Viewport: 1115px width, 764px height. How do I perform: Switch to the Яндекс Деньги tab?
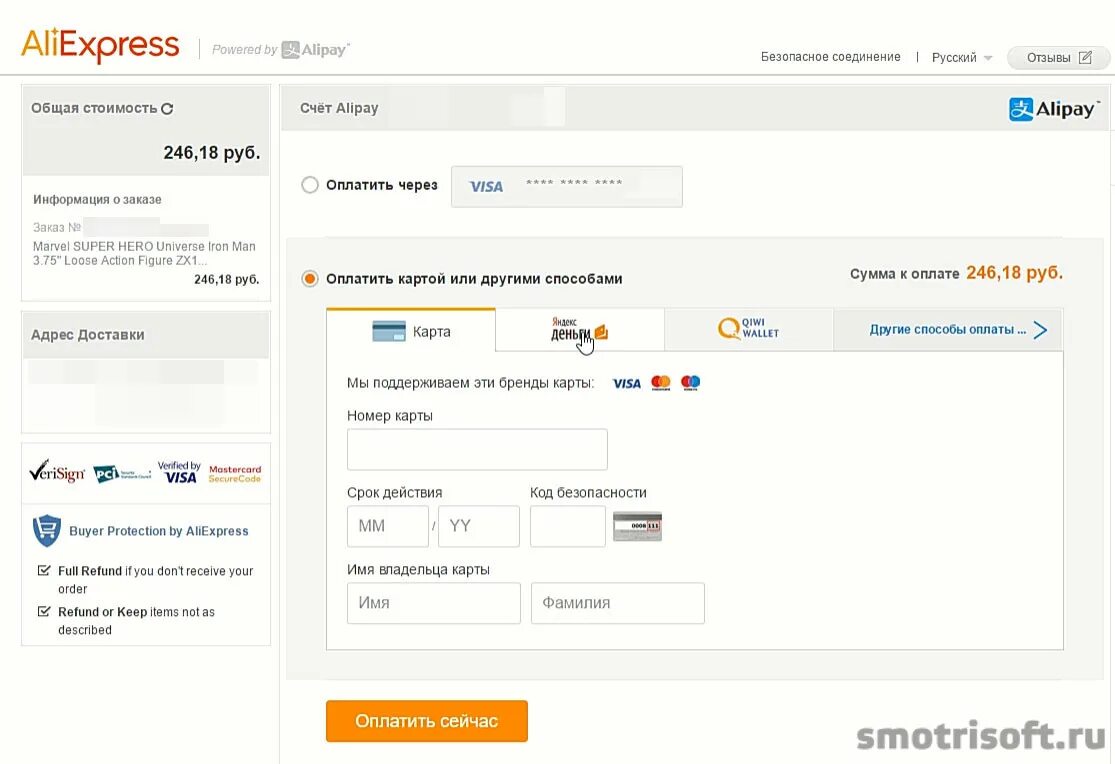(x=580, y=330)
